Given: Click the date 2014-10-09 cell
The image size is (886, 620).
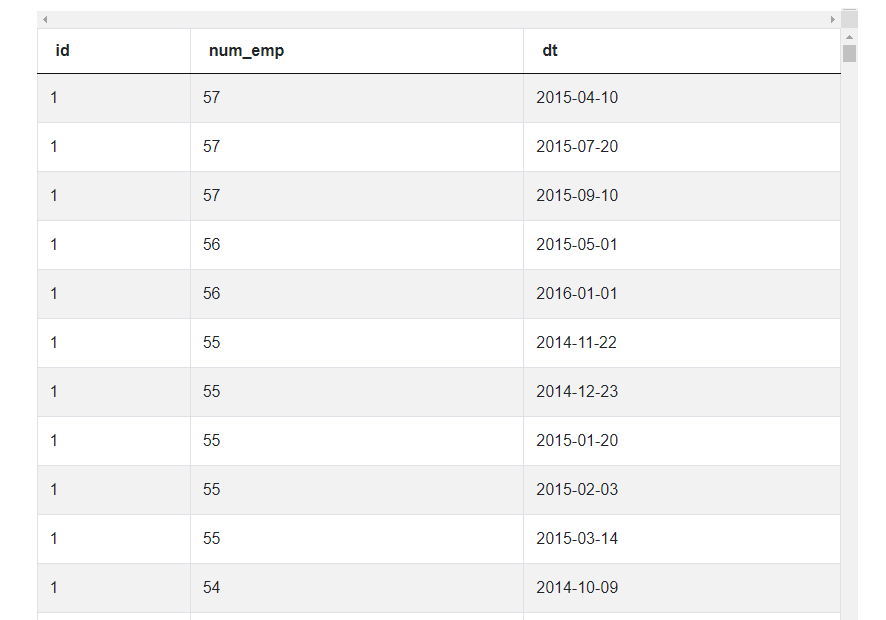Looking at the screenshot, I should click(577, 588).
